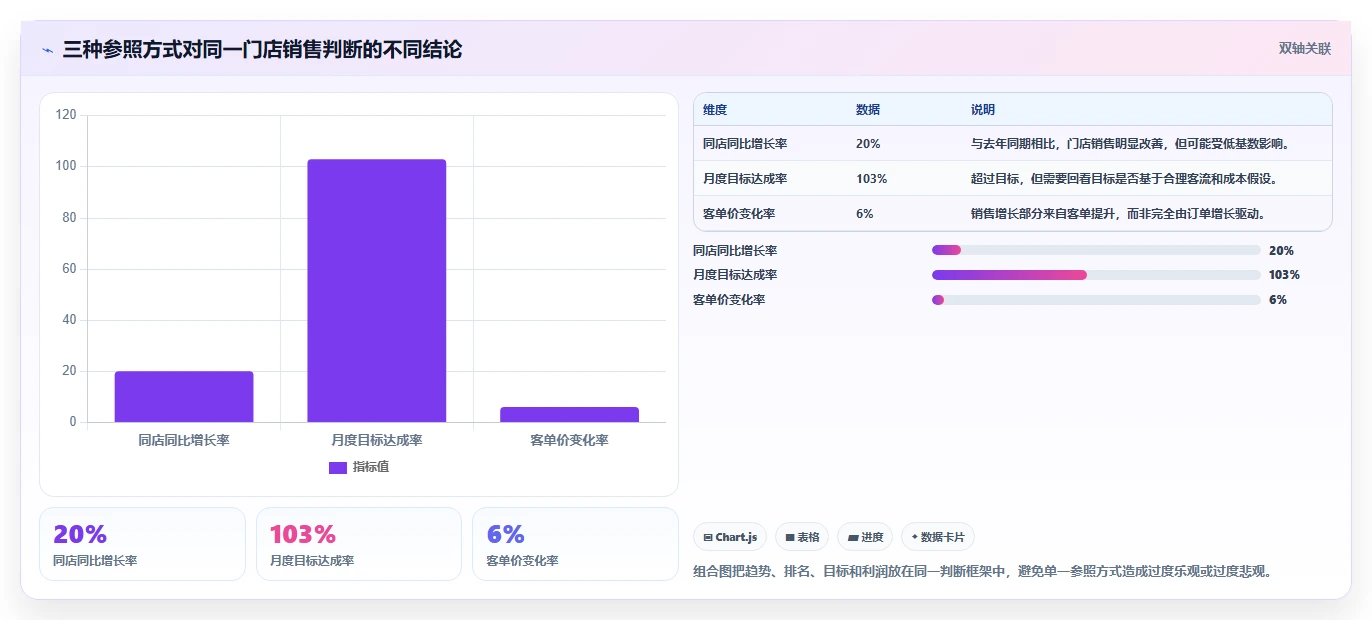Viewport: 1372px width, 620px height.
Task: Click the 月度目标达成率 progress list label
Action: pyautogui.click(x=735, y=275)
